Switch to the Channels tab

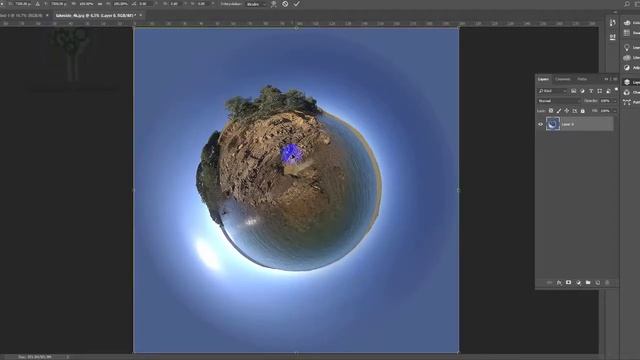(x=563, y=79)
